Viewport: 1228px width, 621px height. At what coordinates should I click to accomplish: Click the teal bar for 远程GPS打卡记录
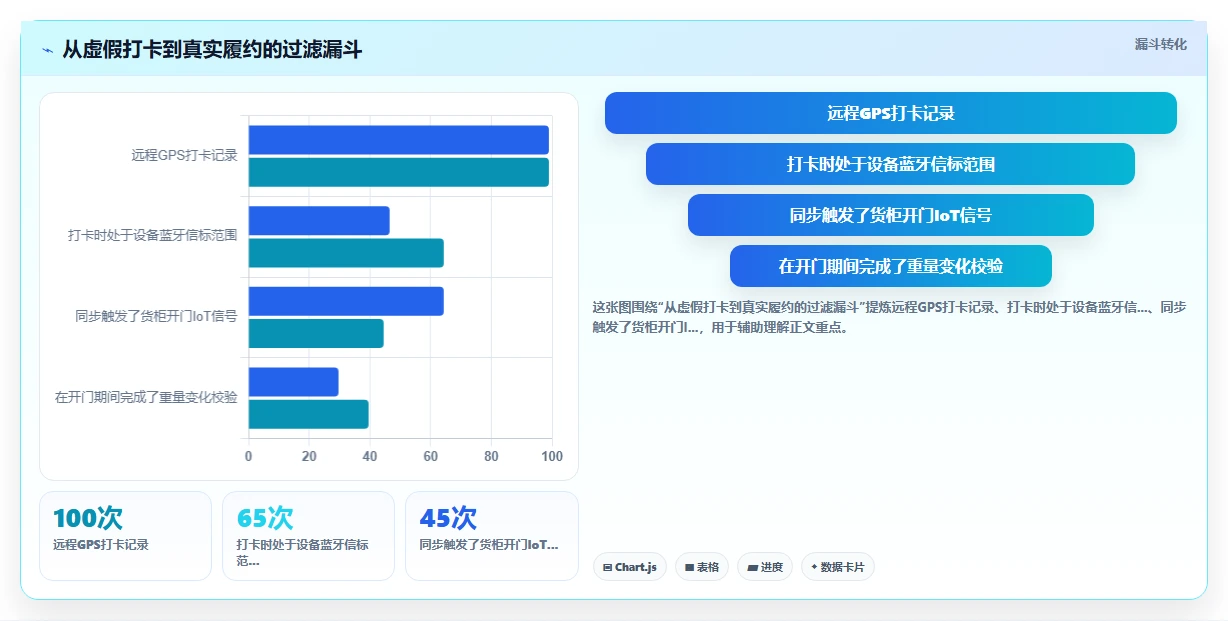399,172
